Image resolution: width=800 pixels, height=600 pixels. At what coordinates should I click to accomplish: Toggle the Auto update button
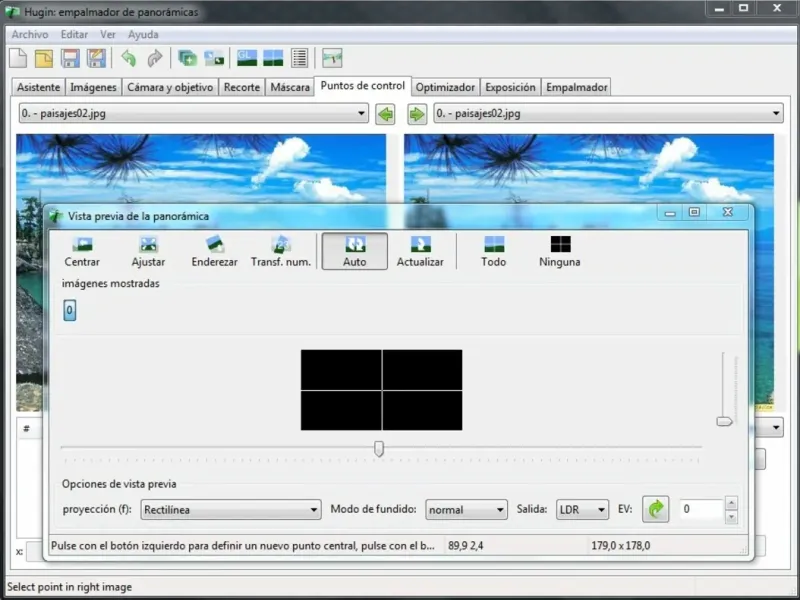[355, 252]
